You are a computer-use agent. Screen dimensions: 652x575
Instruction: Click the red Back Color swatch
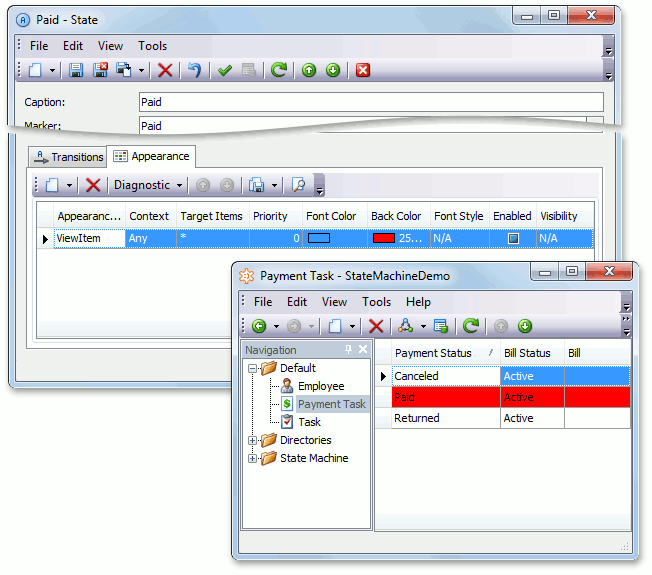click(x=383, y=238)
